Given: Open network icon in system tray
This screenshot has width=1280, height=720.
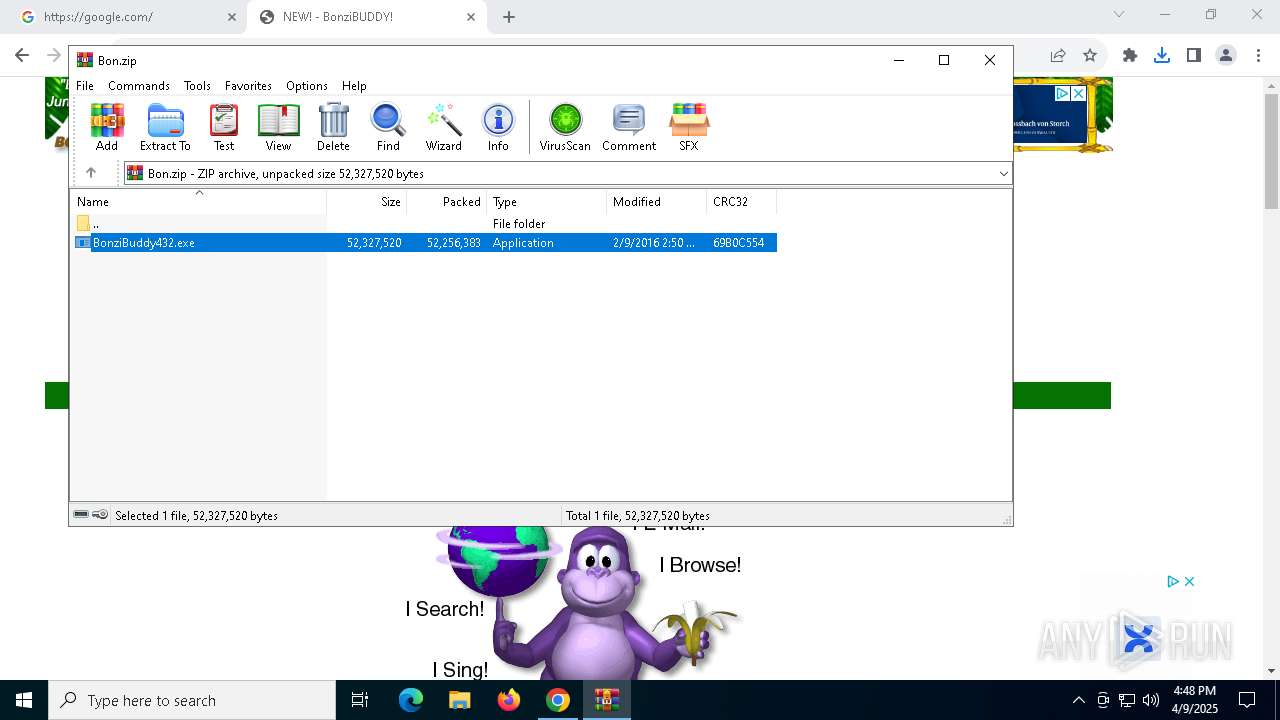Looking at the screenshot, I should pos(1127,700).
